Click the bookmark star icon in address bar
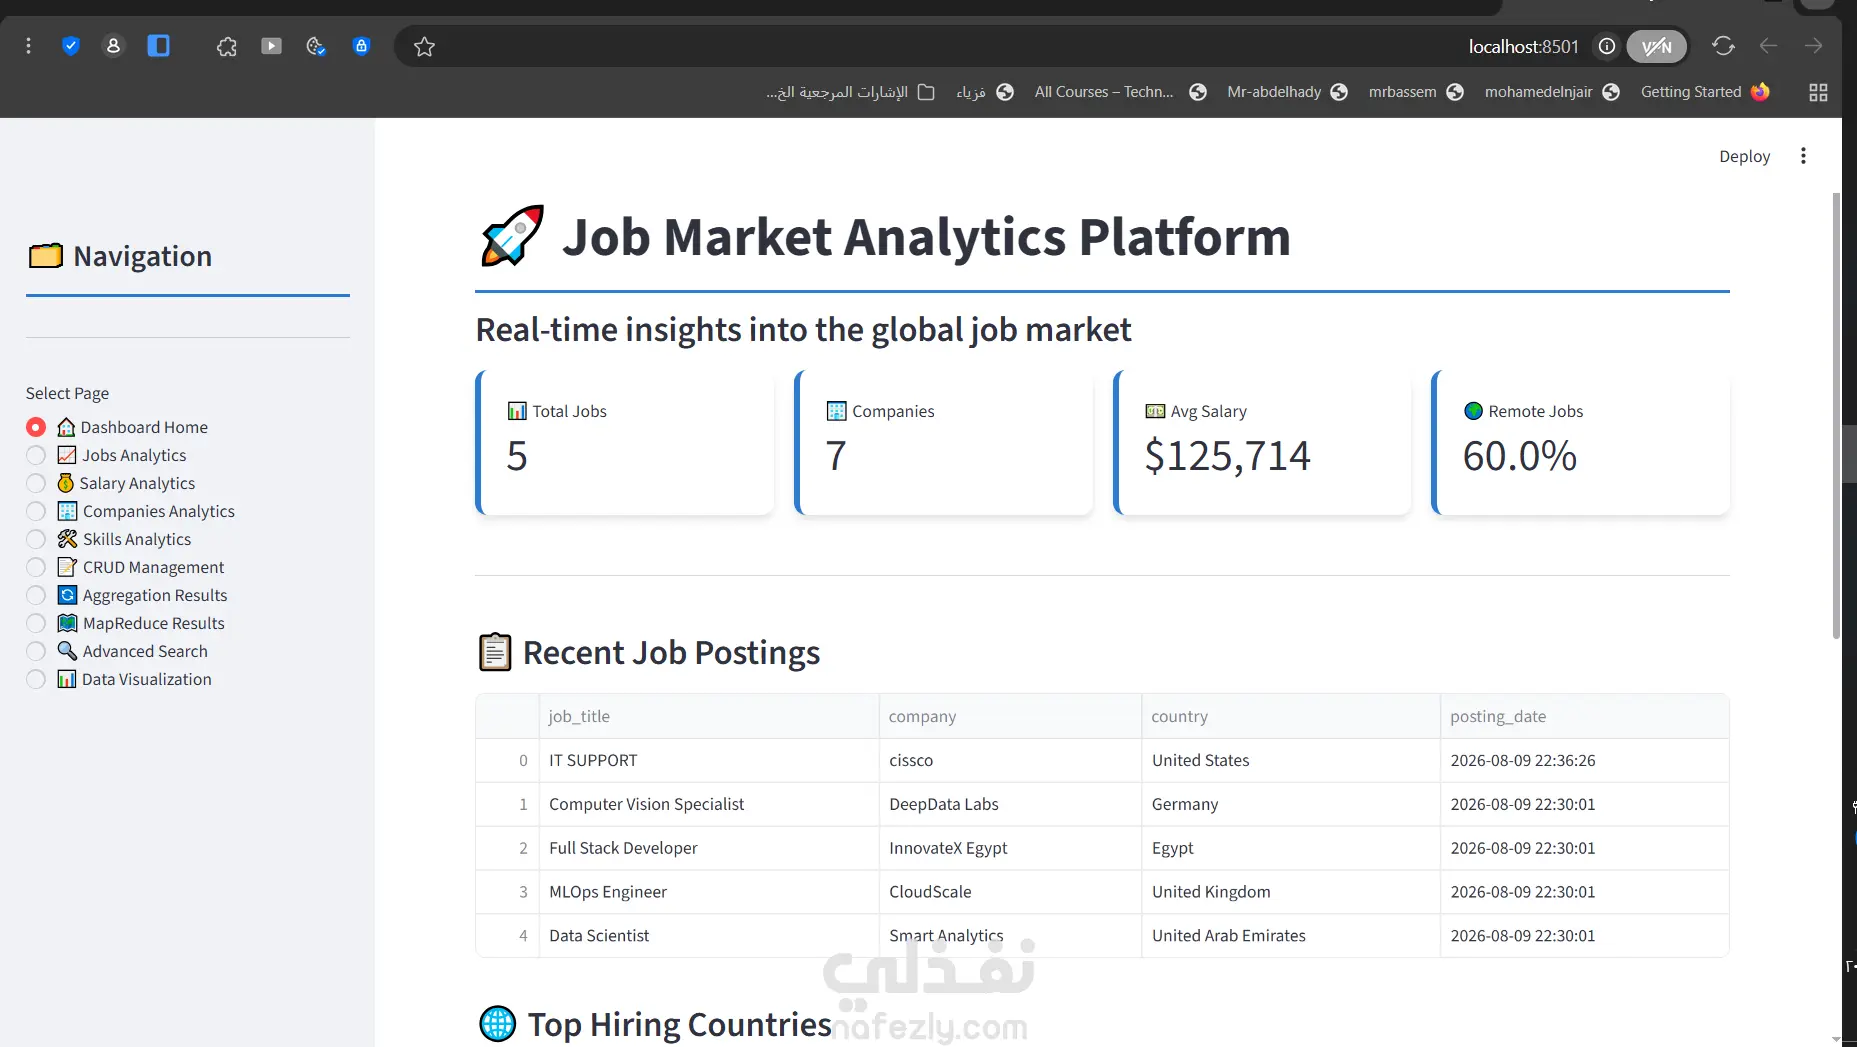Image resolution: width=1857 pixels, height=1047 pixels. [x=424, y=46]
